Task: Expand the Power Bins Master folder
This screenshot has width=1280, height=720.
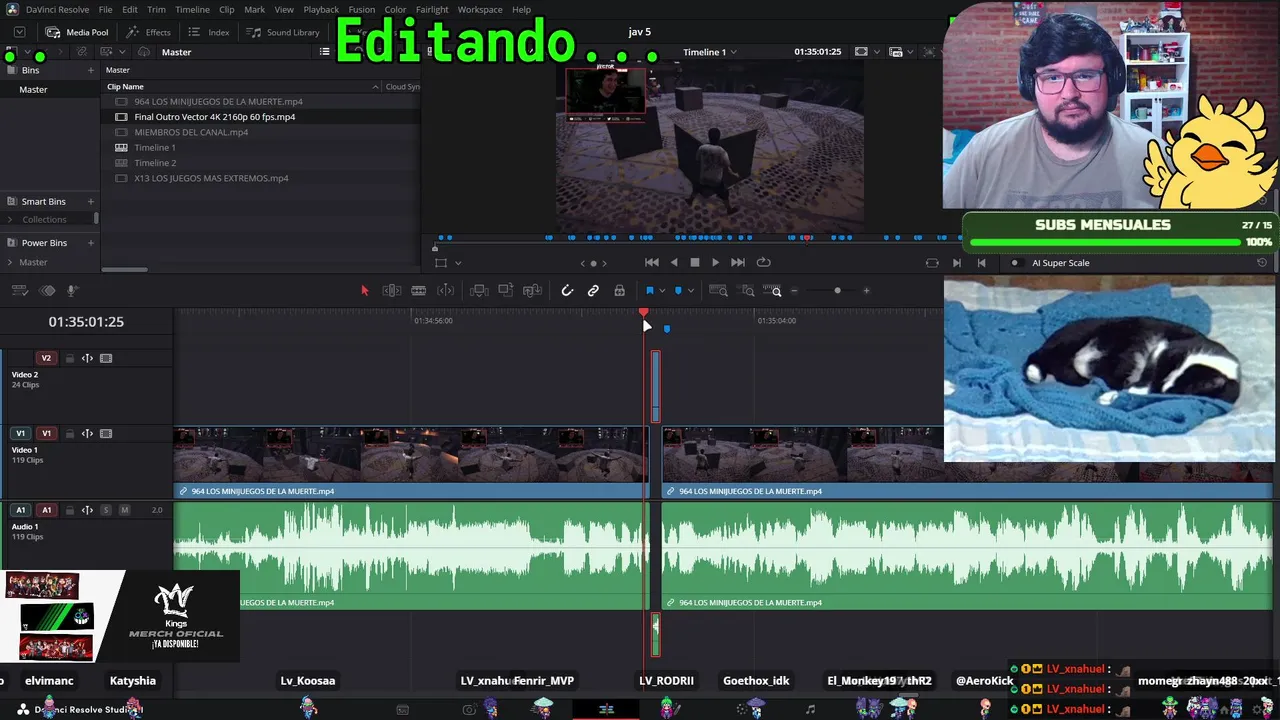Action: [x=10, y=262]
